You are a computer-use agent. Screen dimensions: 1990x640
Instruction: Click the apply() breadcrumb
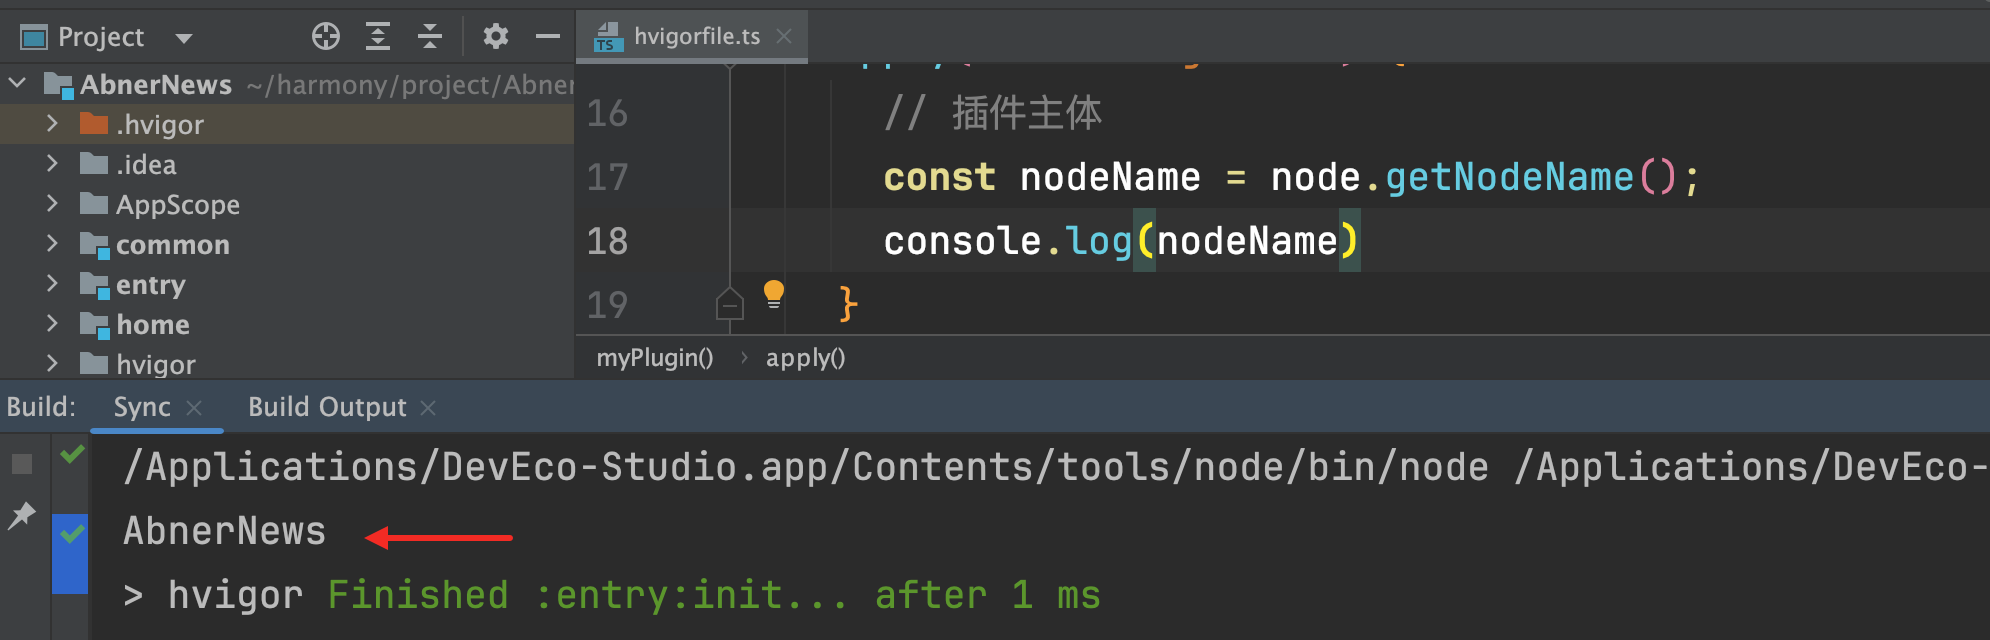[806, 358]
